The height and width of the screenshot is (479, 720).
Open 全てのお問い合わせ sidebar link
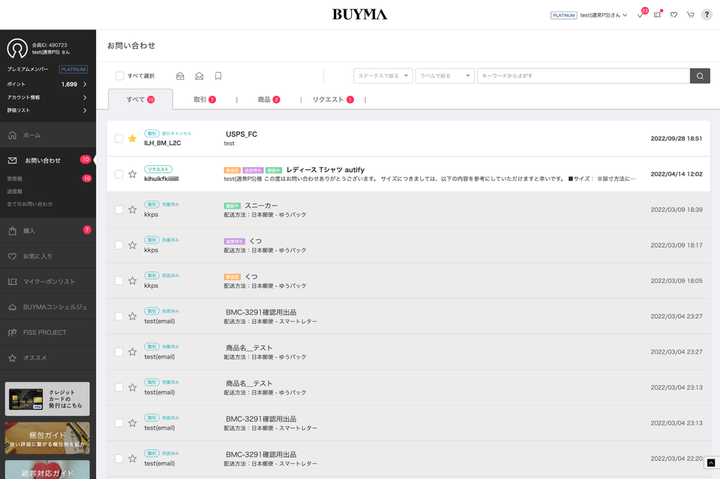30,204
